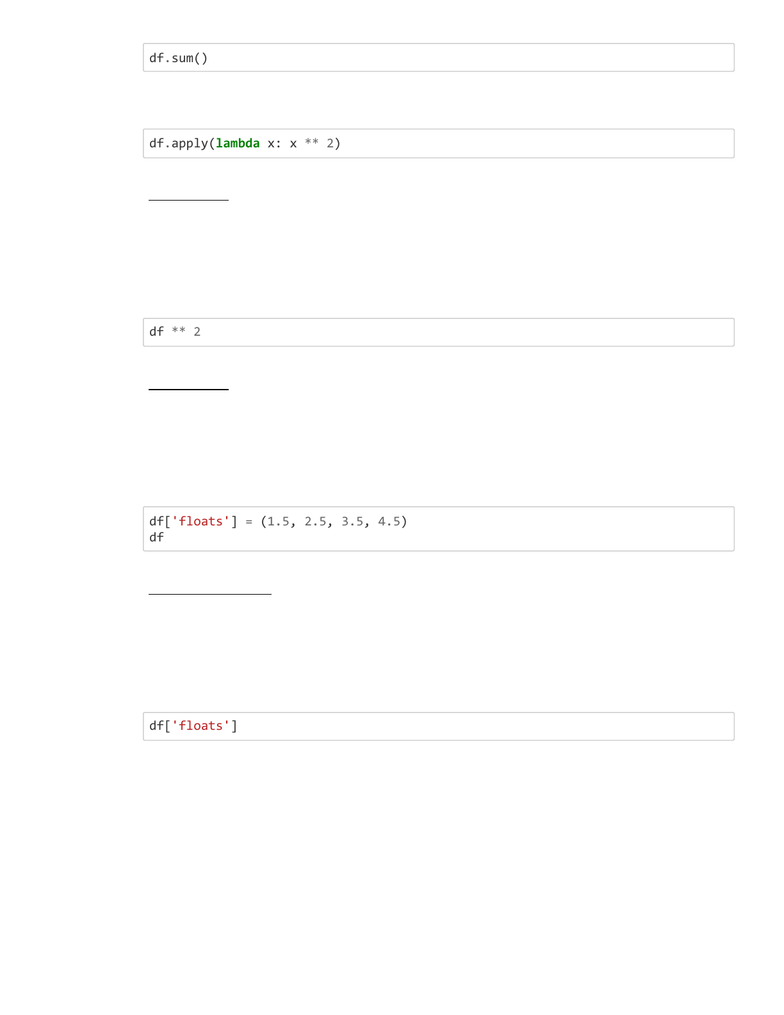The width and height of the screenshot is (784, 1015).
Task: Click the red 'floats' string in assignment cell
Action: coord(201,521)
